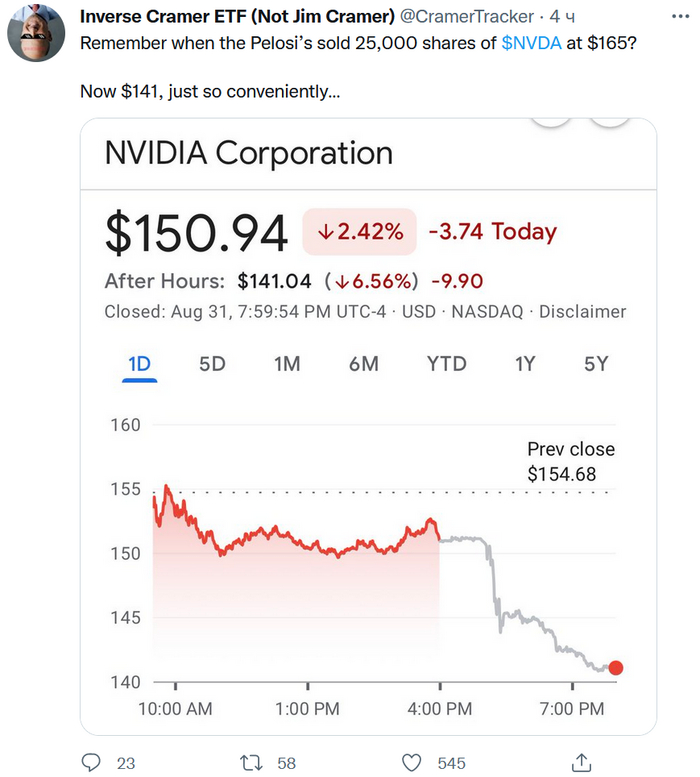
Task: Click the red end-of-chart price dot
Action: coord(615,668)
